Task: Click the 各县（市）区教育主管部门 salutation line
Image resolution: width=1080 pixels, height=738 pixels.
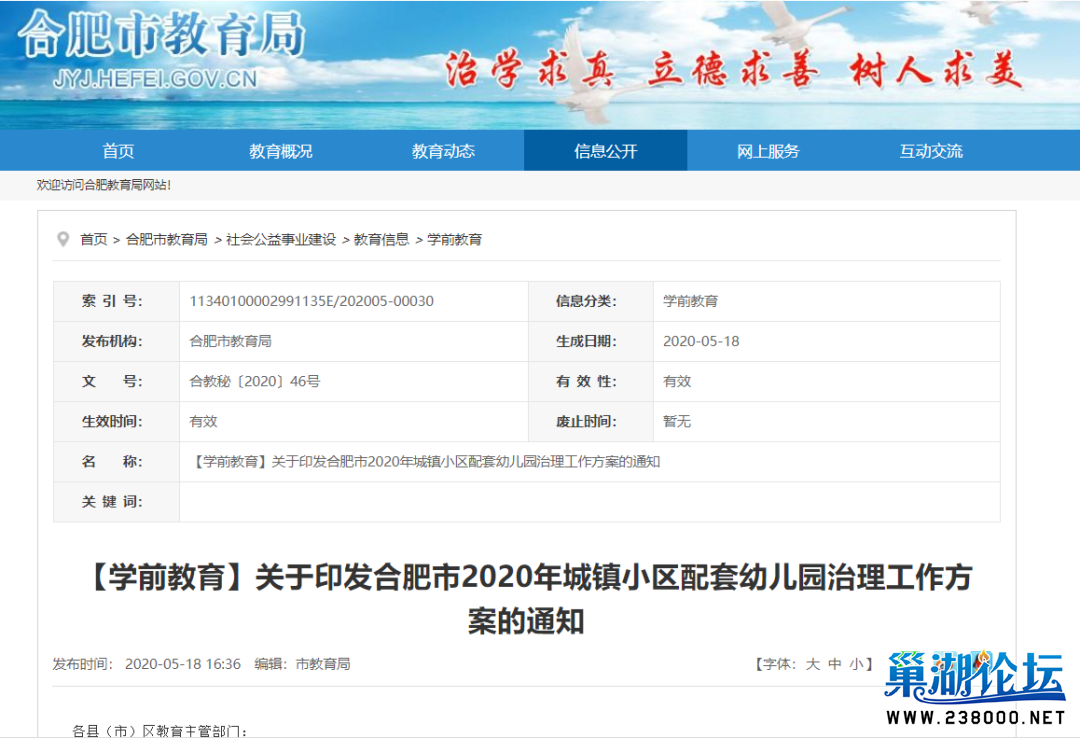Action: 160,730
